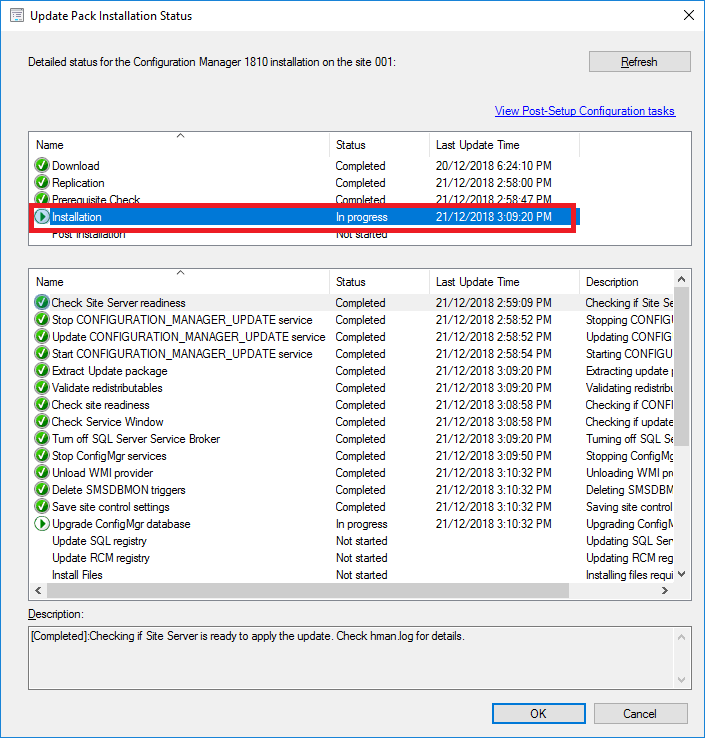Click scroll right arrow of the steps list
This screenshot has height=738, width=705.
[665, 590]
